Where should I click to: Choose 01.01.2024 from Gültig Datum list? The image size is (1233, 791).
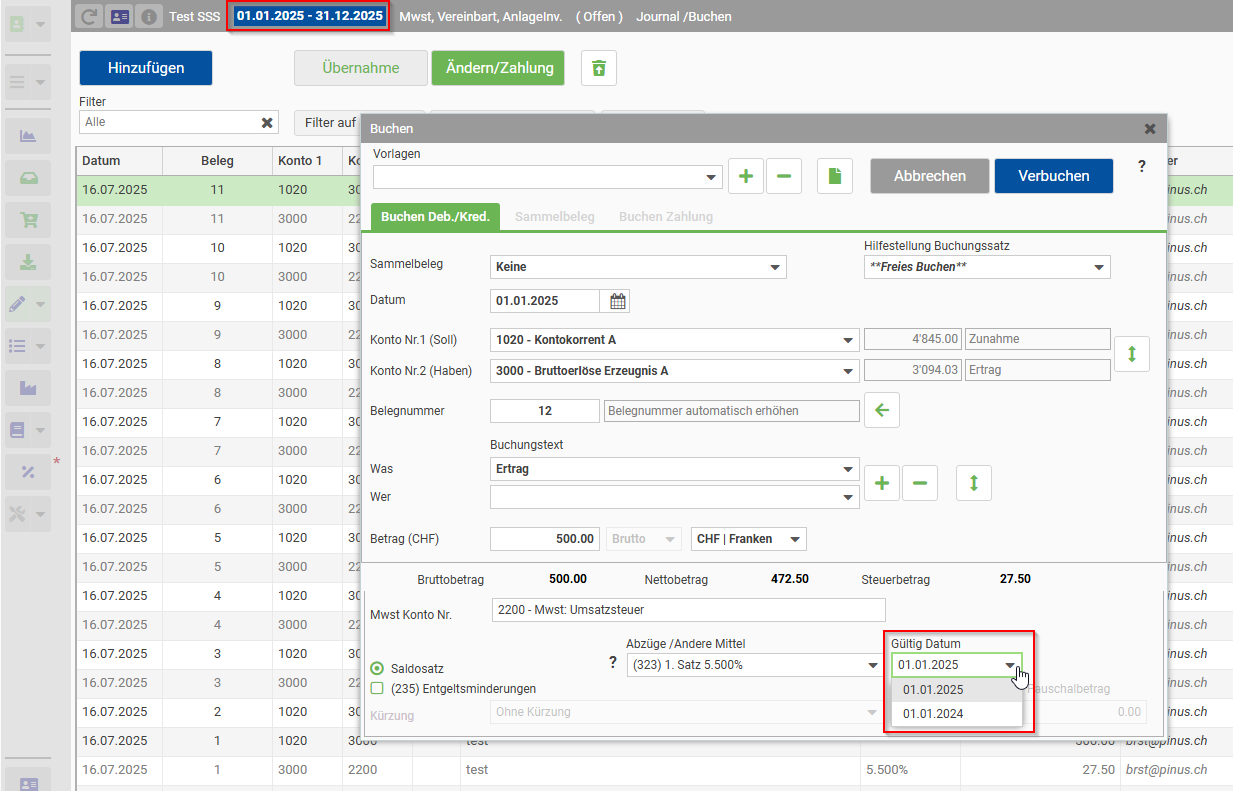(x=933, y=714)
